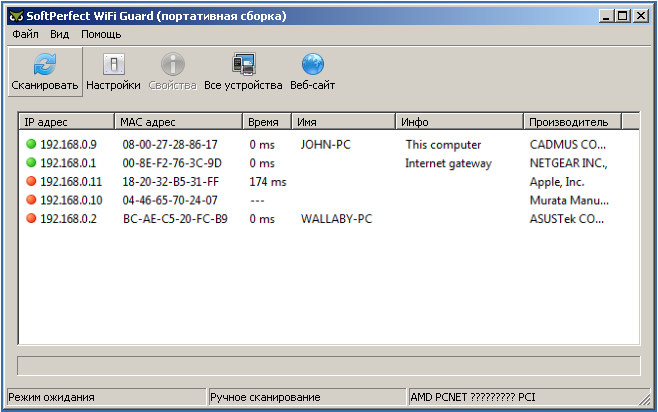Open the Веб-сайт globe icon
658x412 pixels.
coord(313,64)
